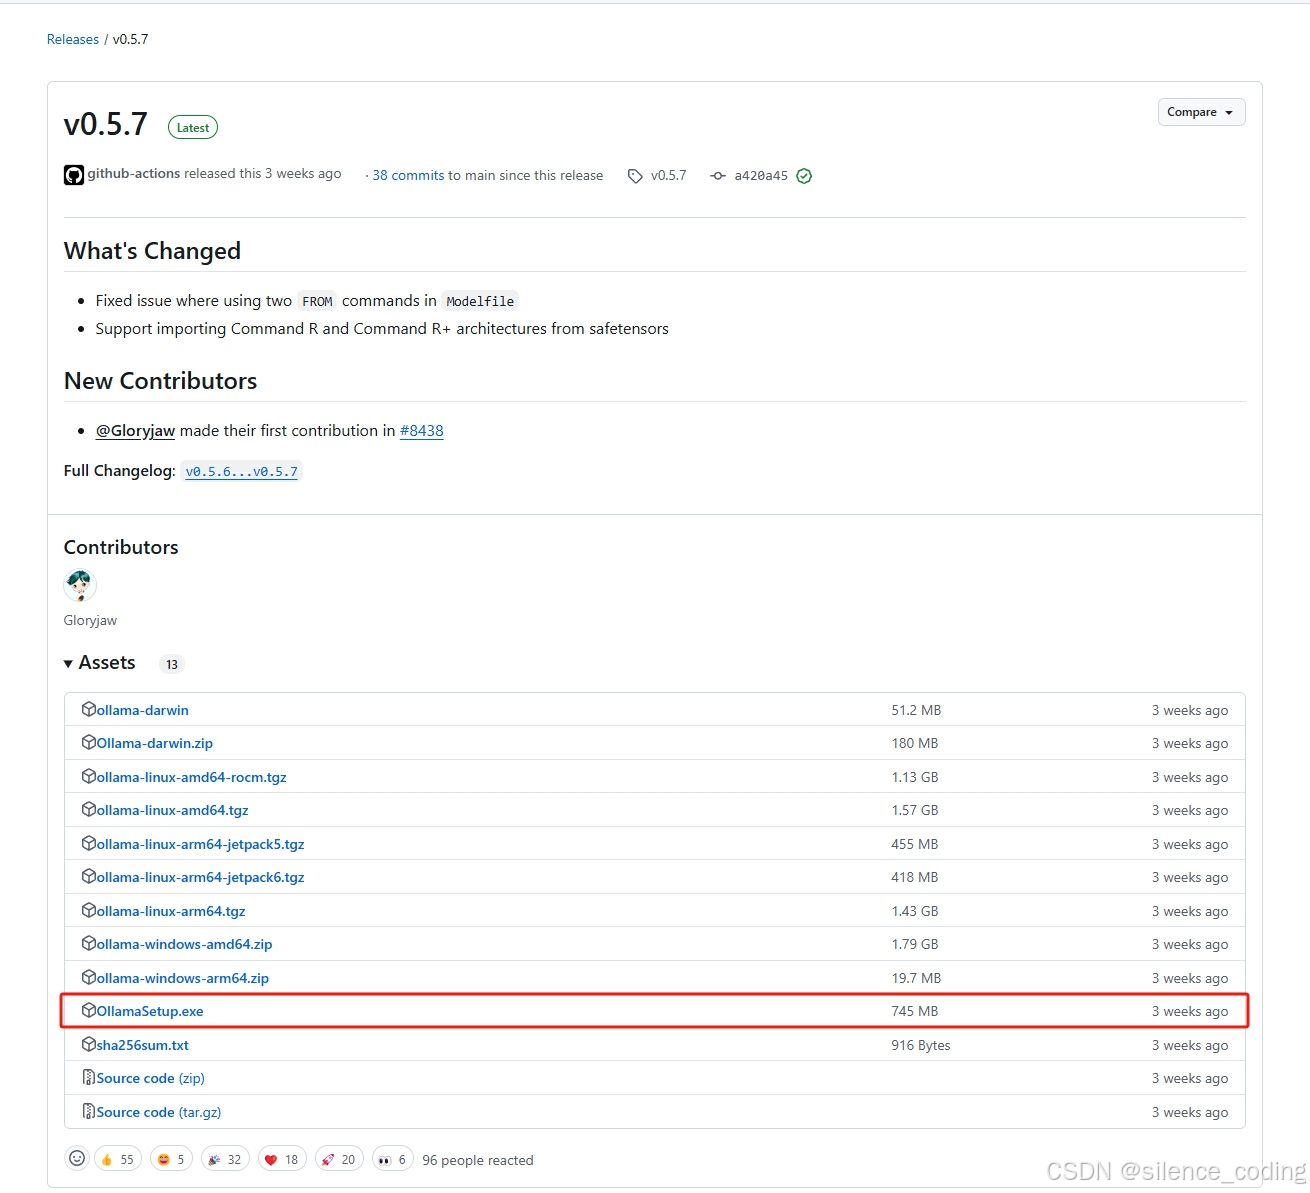Click package icon beside Ollama-darwin.zip

[89, 742]
